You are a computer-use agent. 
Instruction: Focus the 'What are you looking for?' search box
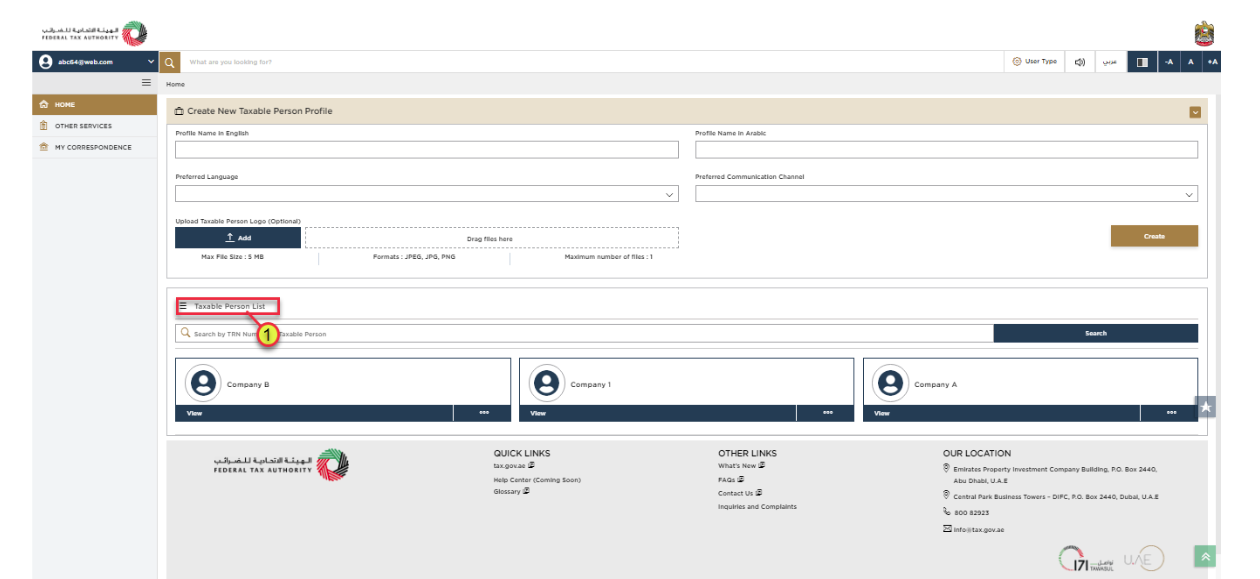pos(590,62)
